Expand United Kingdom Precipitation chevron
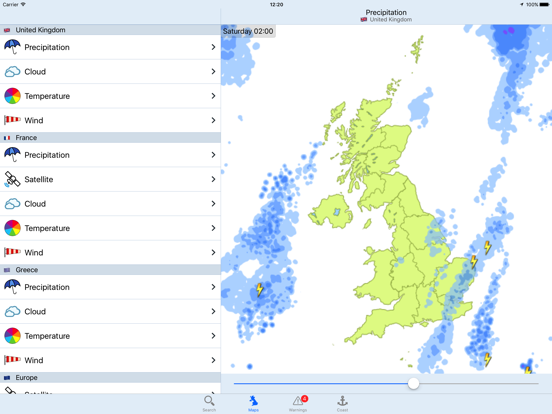 tap(213, 47)
